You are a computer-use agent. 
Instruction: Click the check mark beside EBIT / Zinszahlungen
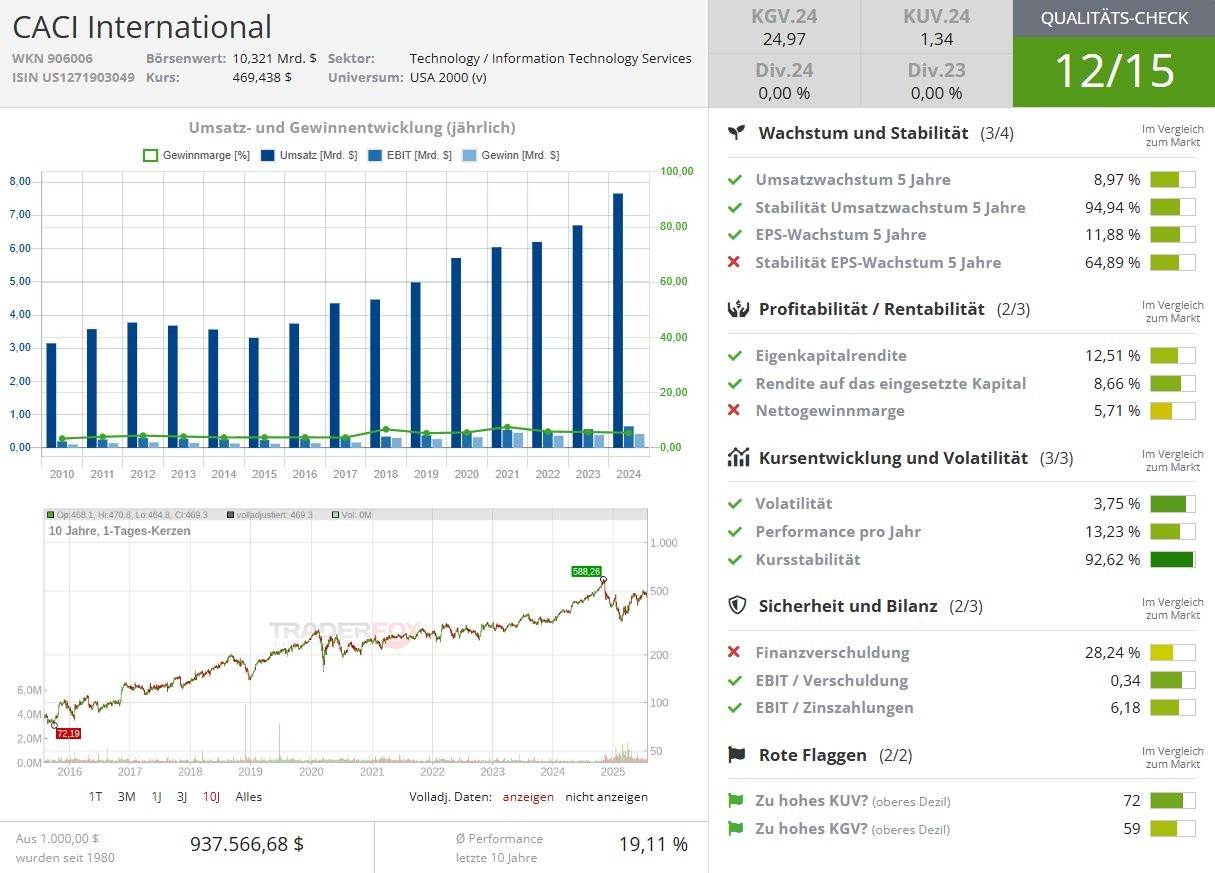tap(735, 707)
